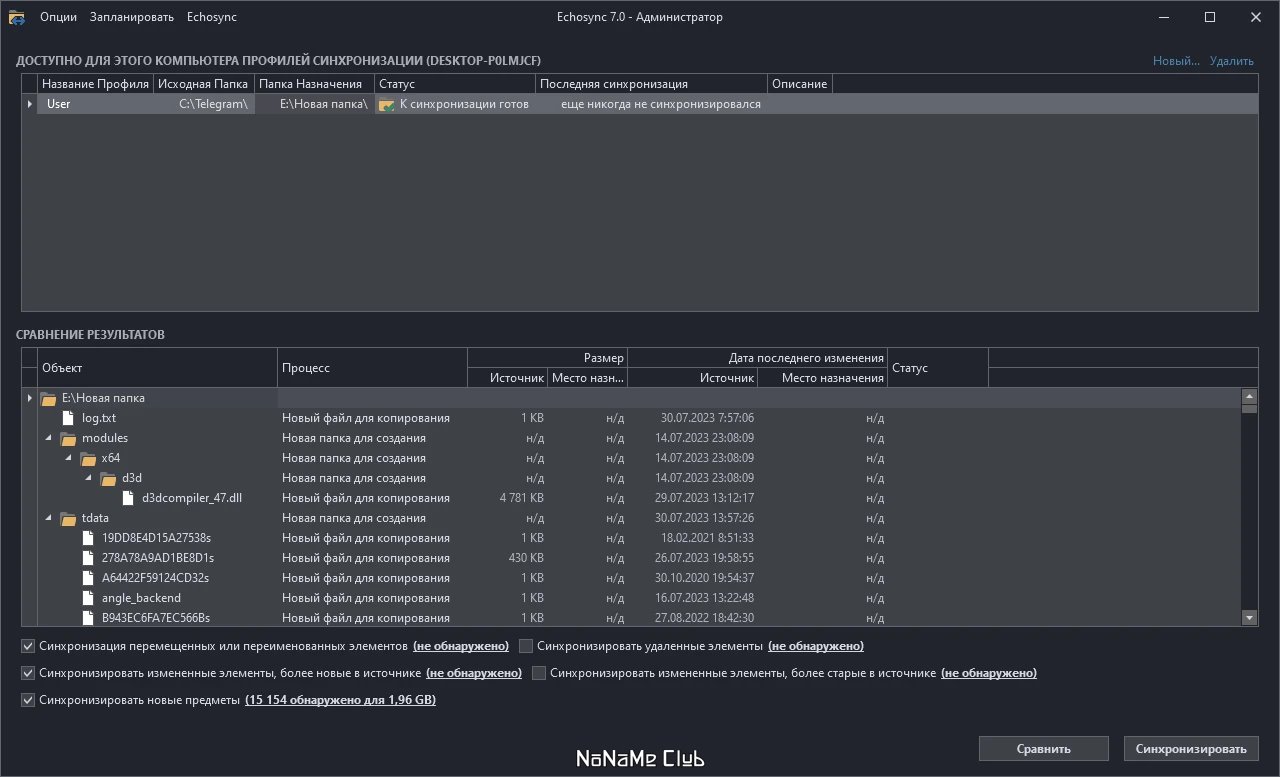
Task: Click the file icon beside B943EC6FA7EC566Bs
Action: [x=88, y=618]
